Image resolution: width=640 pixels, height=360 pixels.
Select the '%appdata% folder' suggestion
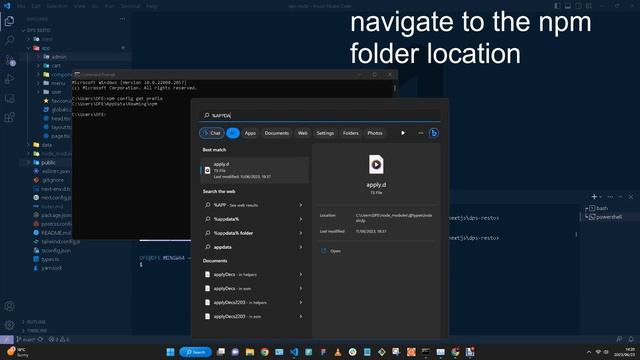(253, 233)
